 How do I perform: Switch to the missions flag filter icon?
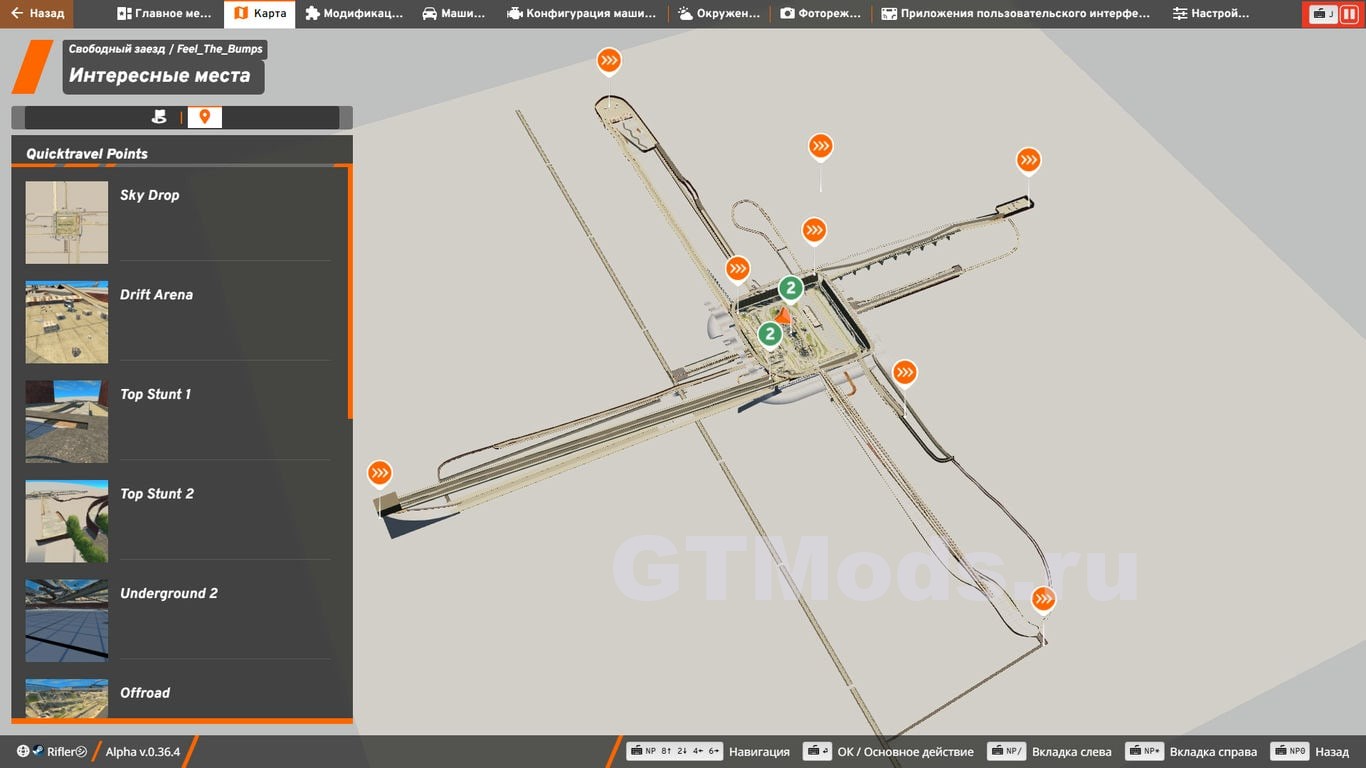pyautogui.click(x=159, y=117)
